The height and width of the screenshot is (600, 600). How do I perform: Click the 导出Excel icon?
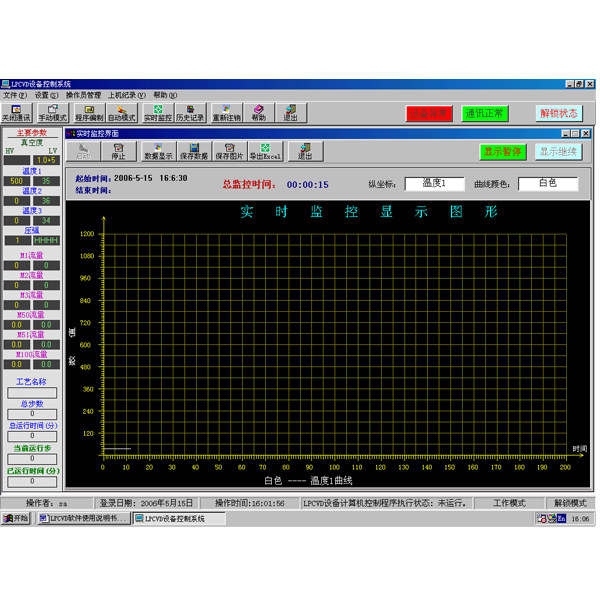tap(266, 152)
